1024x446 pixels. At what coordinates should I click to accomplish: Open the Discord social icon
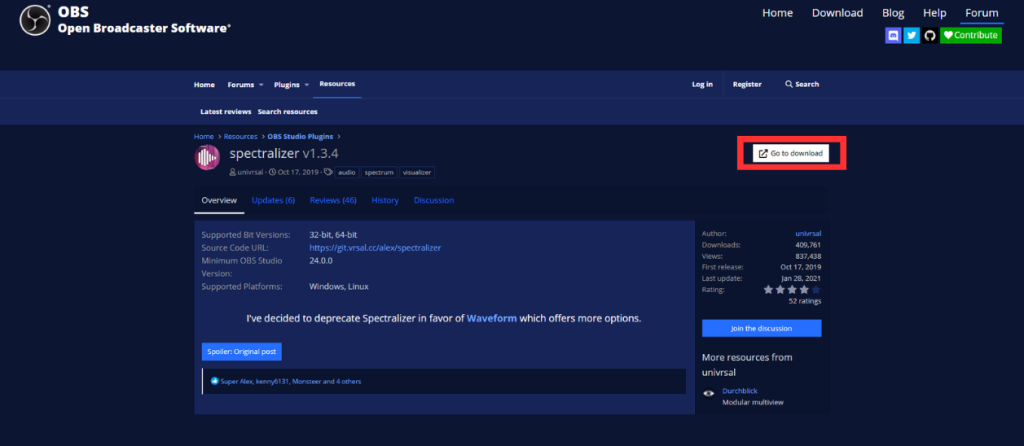893,35
